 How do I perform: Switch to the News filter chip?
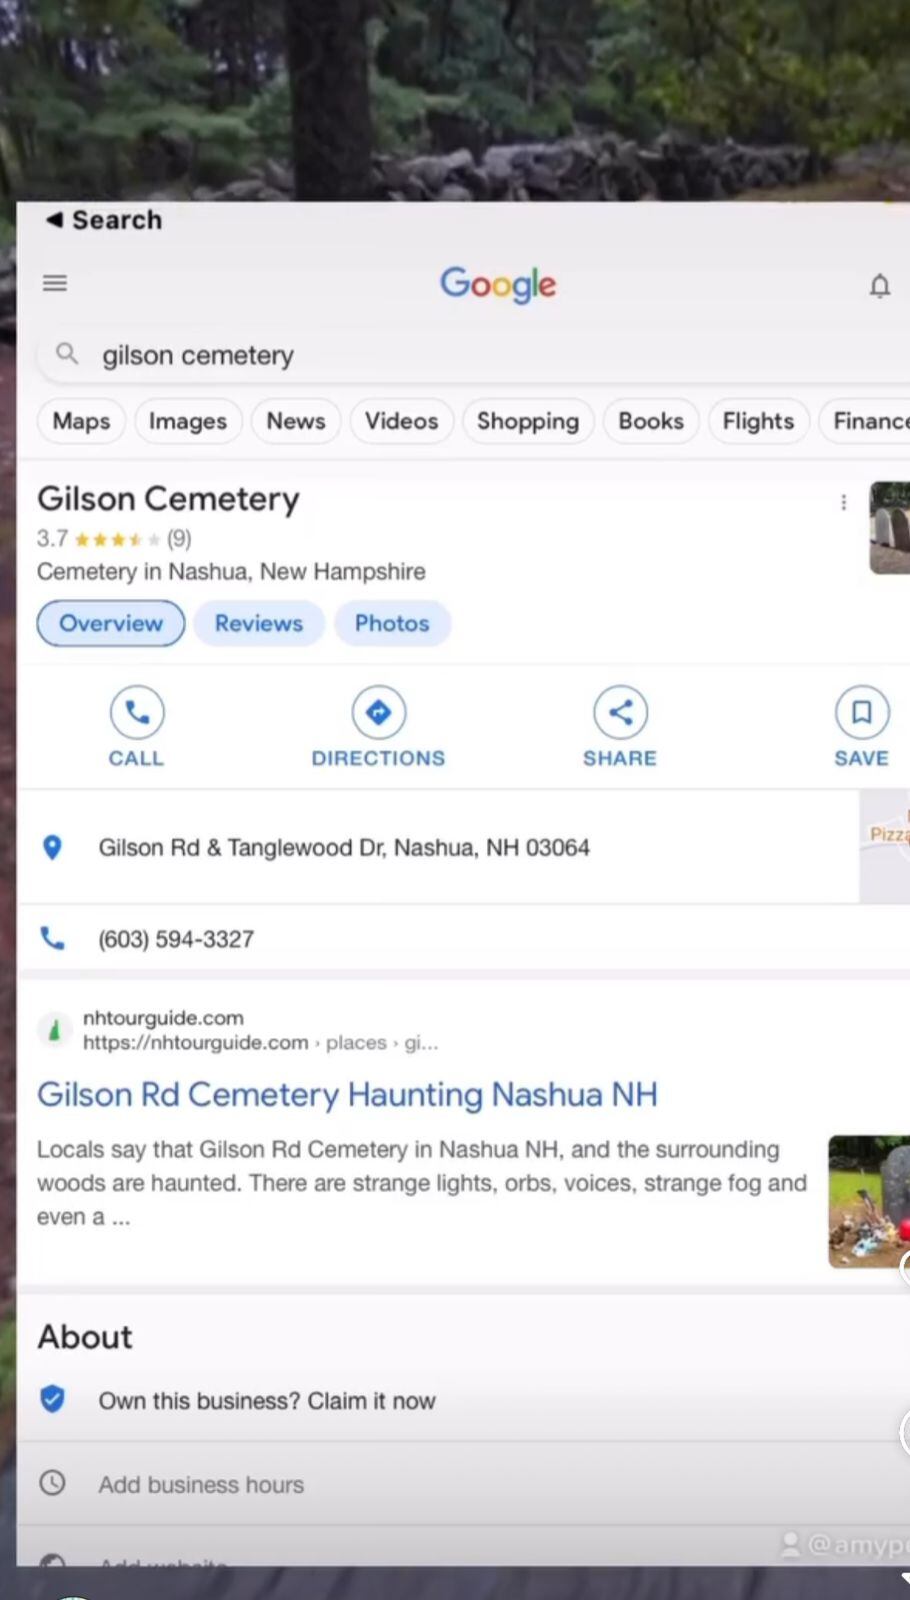(295, 421)
